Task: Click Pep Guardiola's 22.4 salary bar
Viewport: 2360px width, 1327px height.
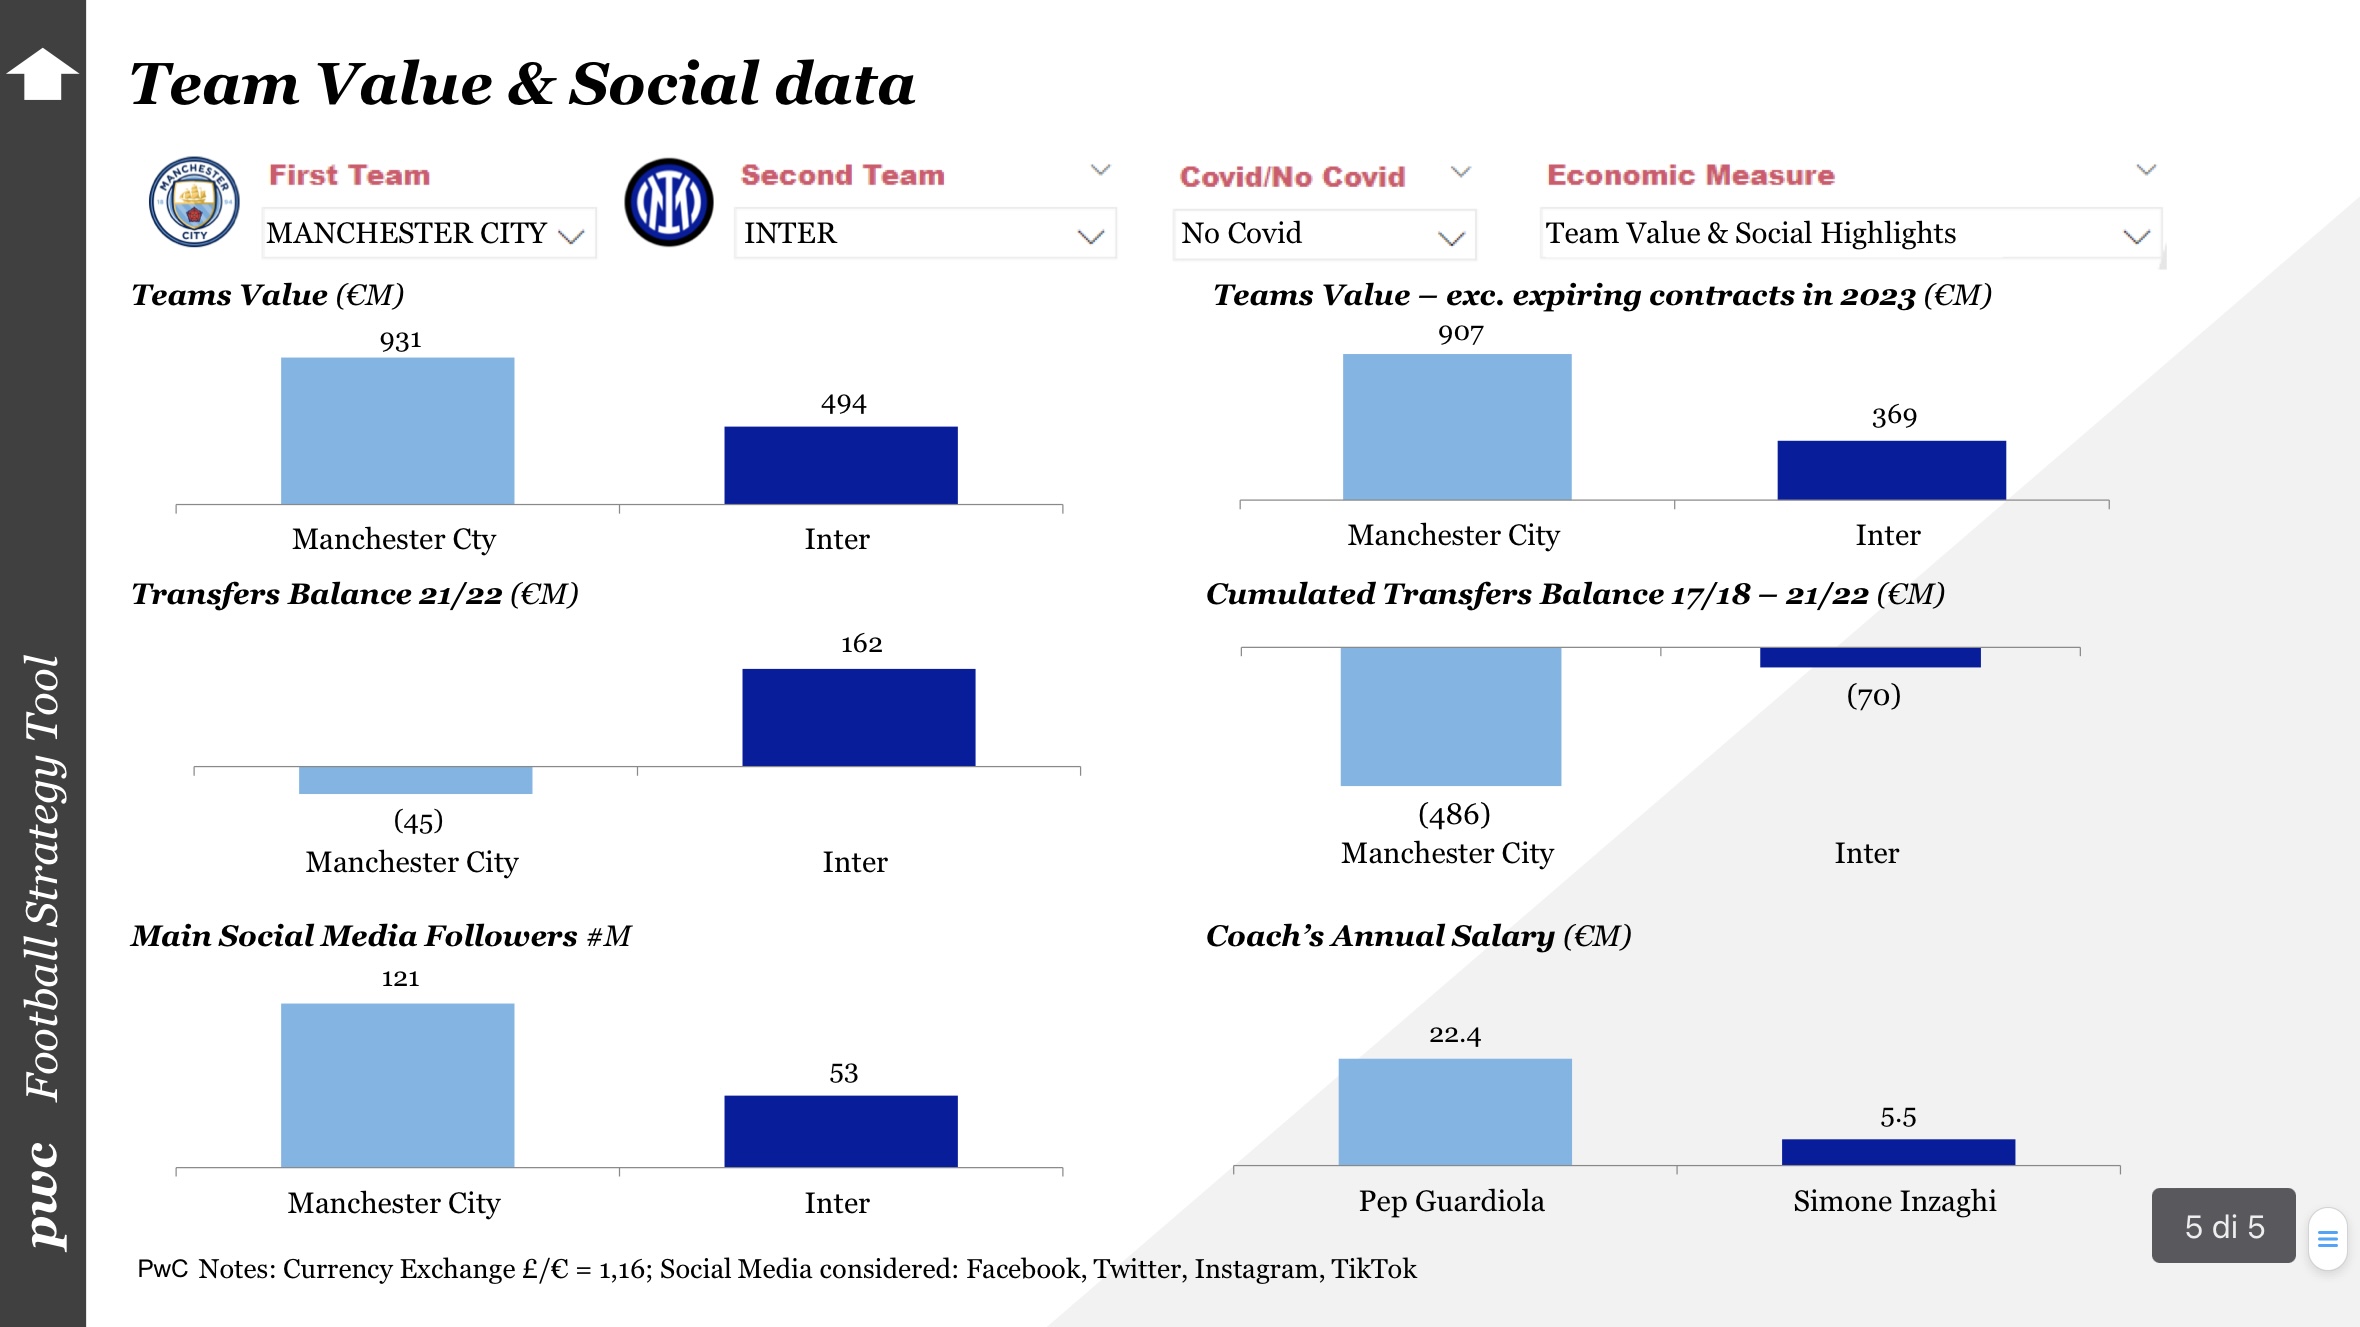Action: click(1455, 1112)
